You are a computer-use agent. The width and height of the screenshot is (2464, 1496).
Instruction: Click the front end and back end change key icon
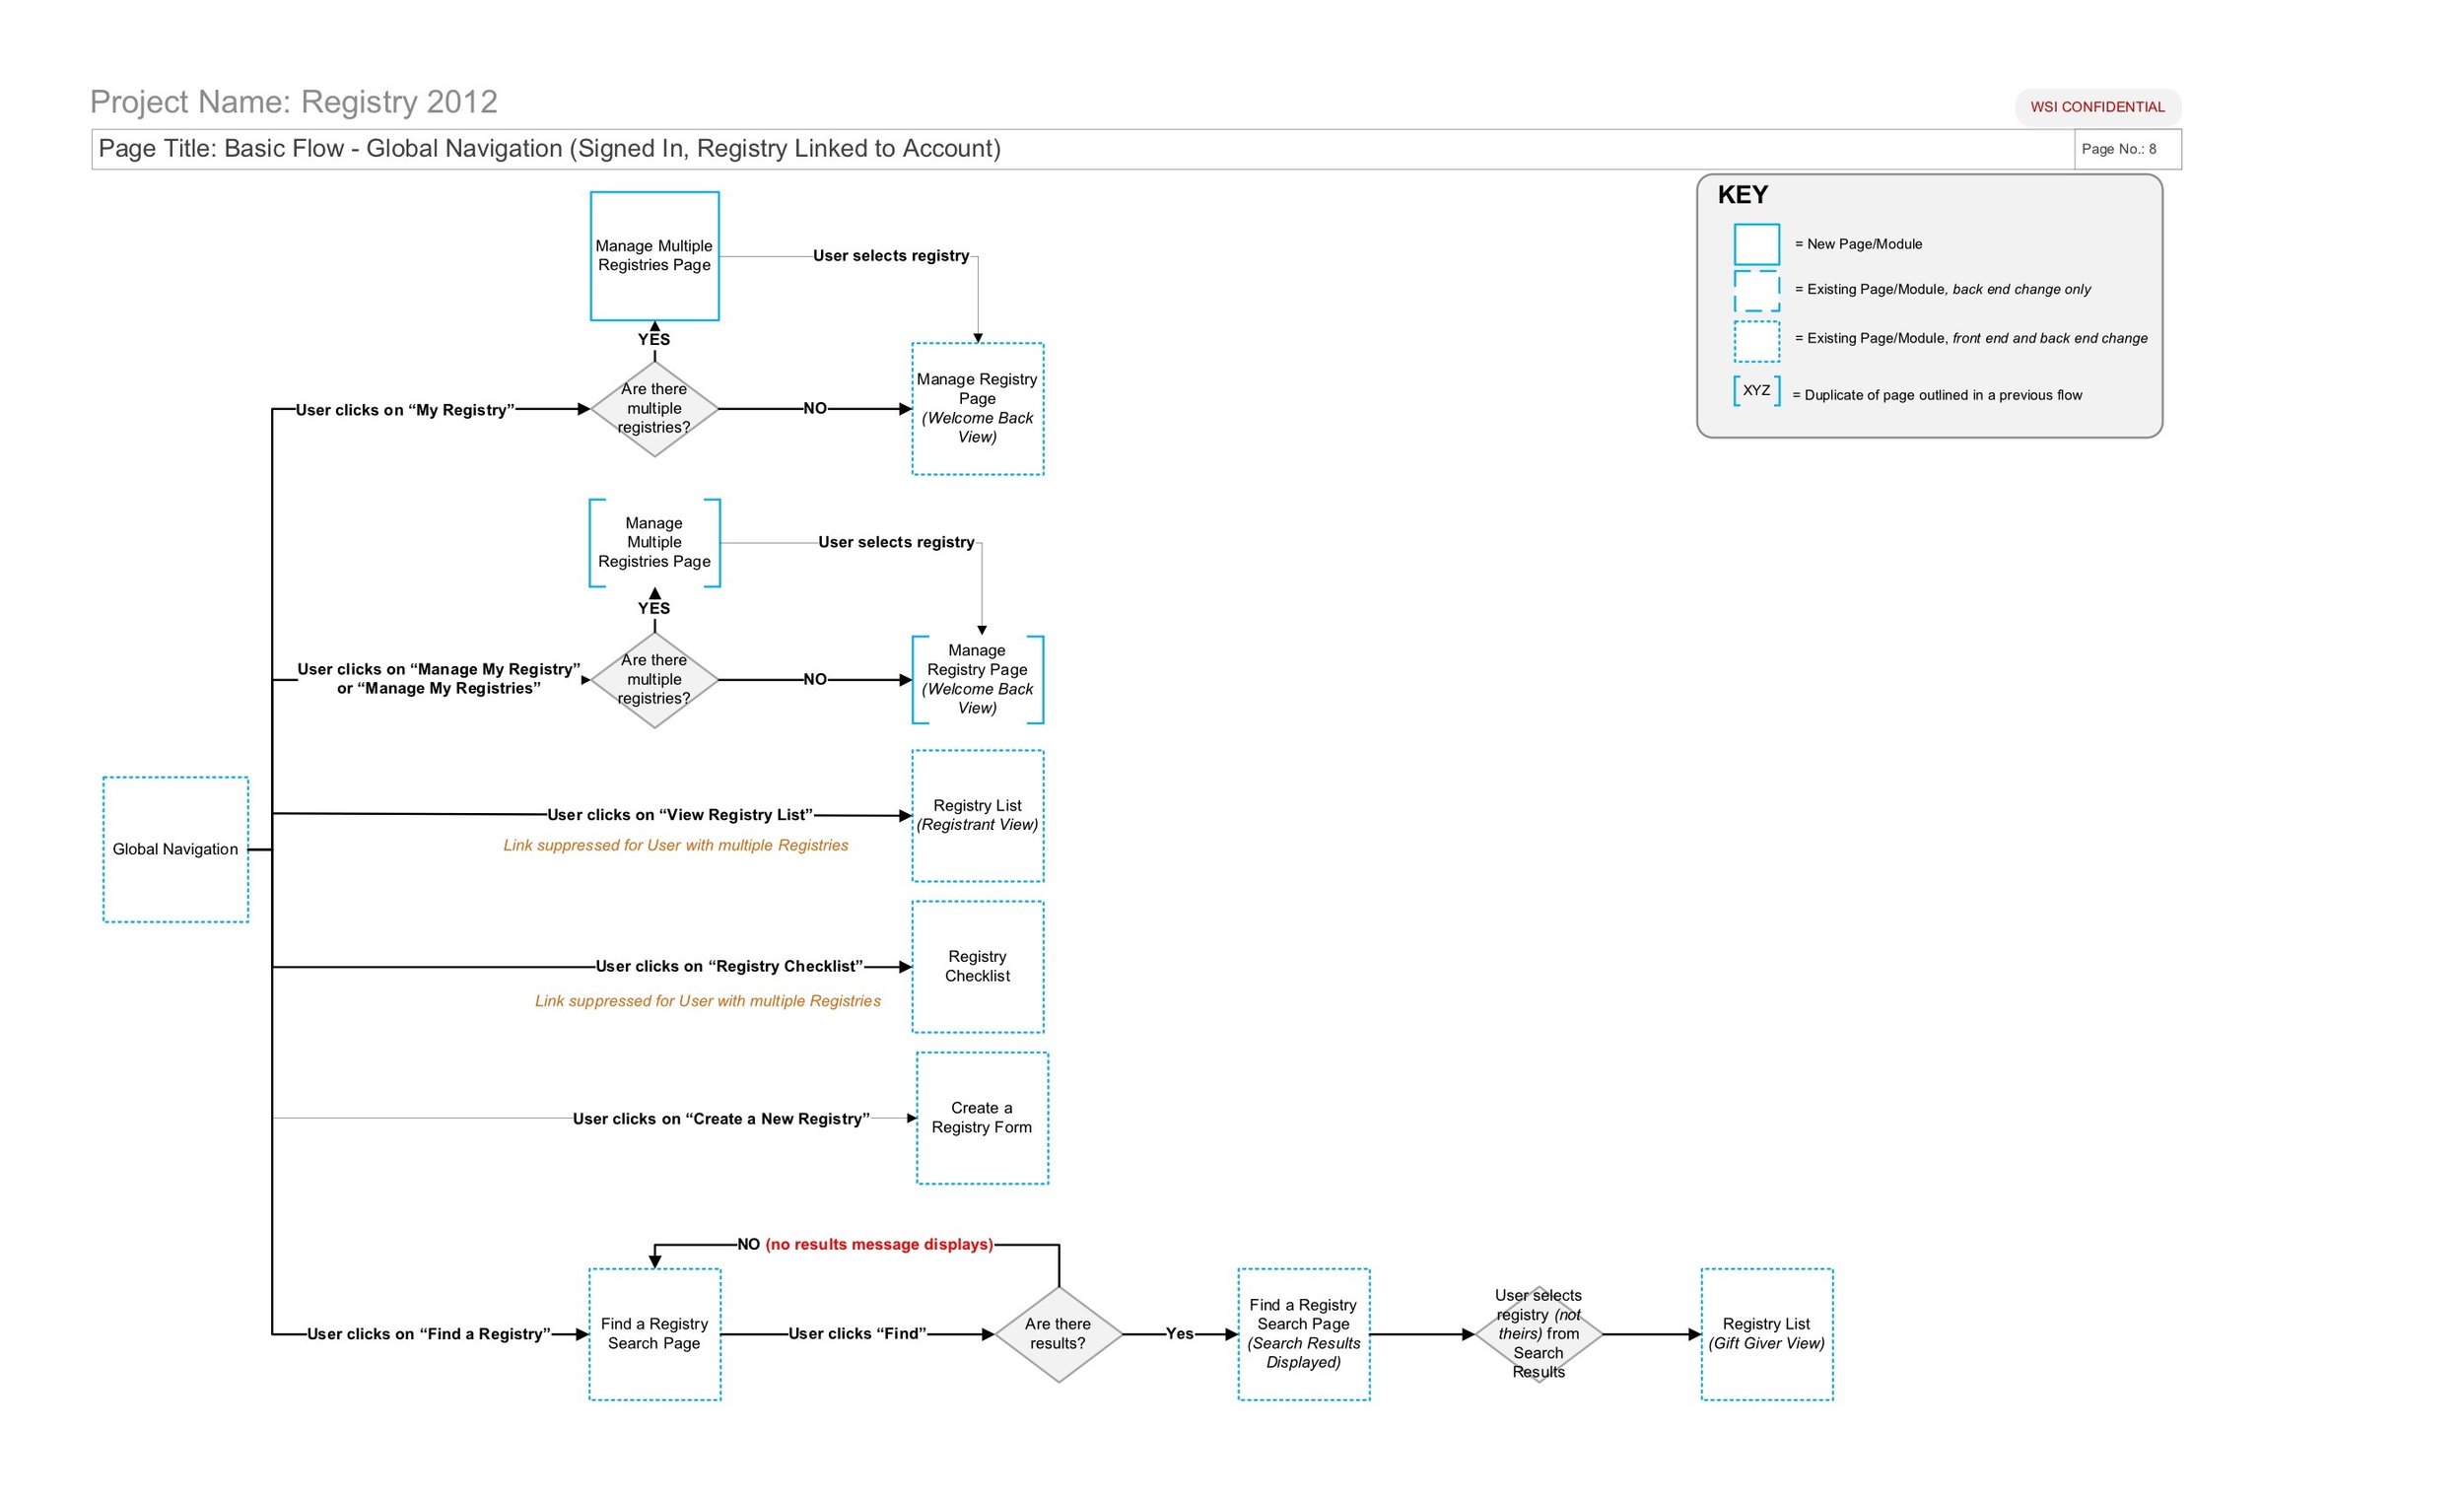point(1756,340)
